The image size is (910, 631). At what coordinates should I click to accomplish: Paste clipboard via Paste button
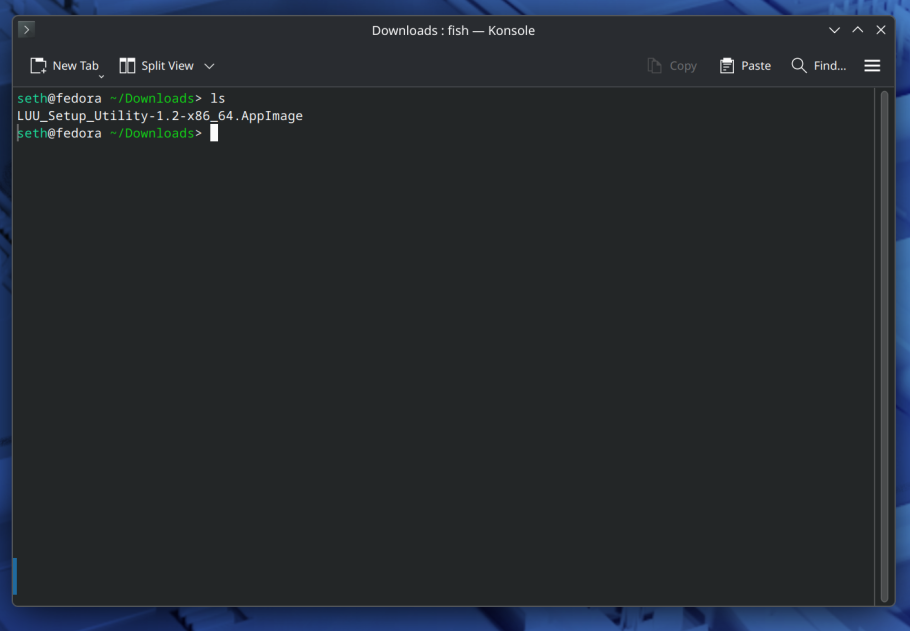[745, 66]
